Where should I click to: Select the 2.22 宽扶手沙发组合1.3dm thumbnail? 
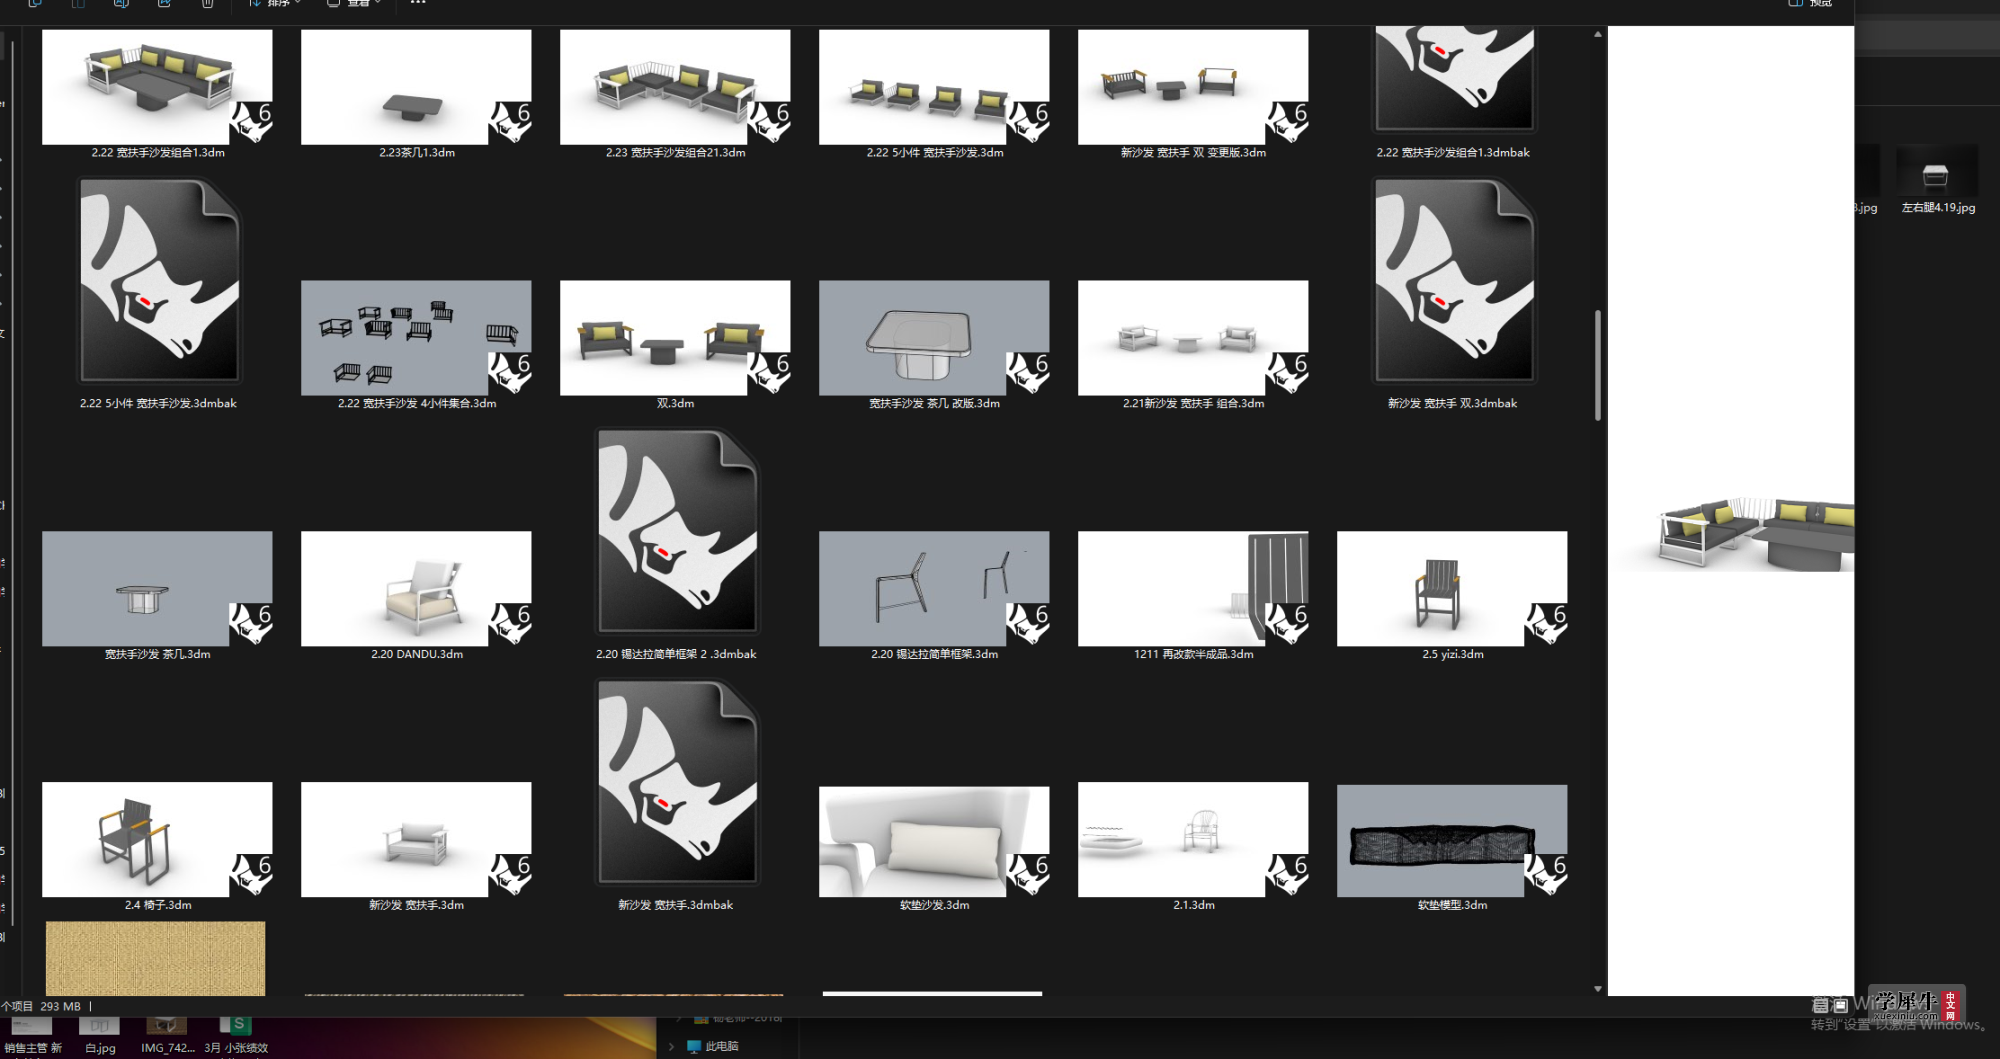pos(157,87)
